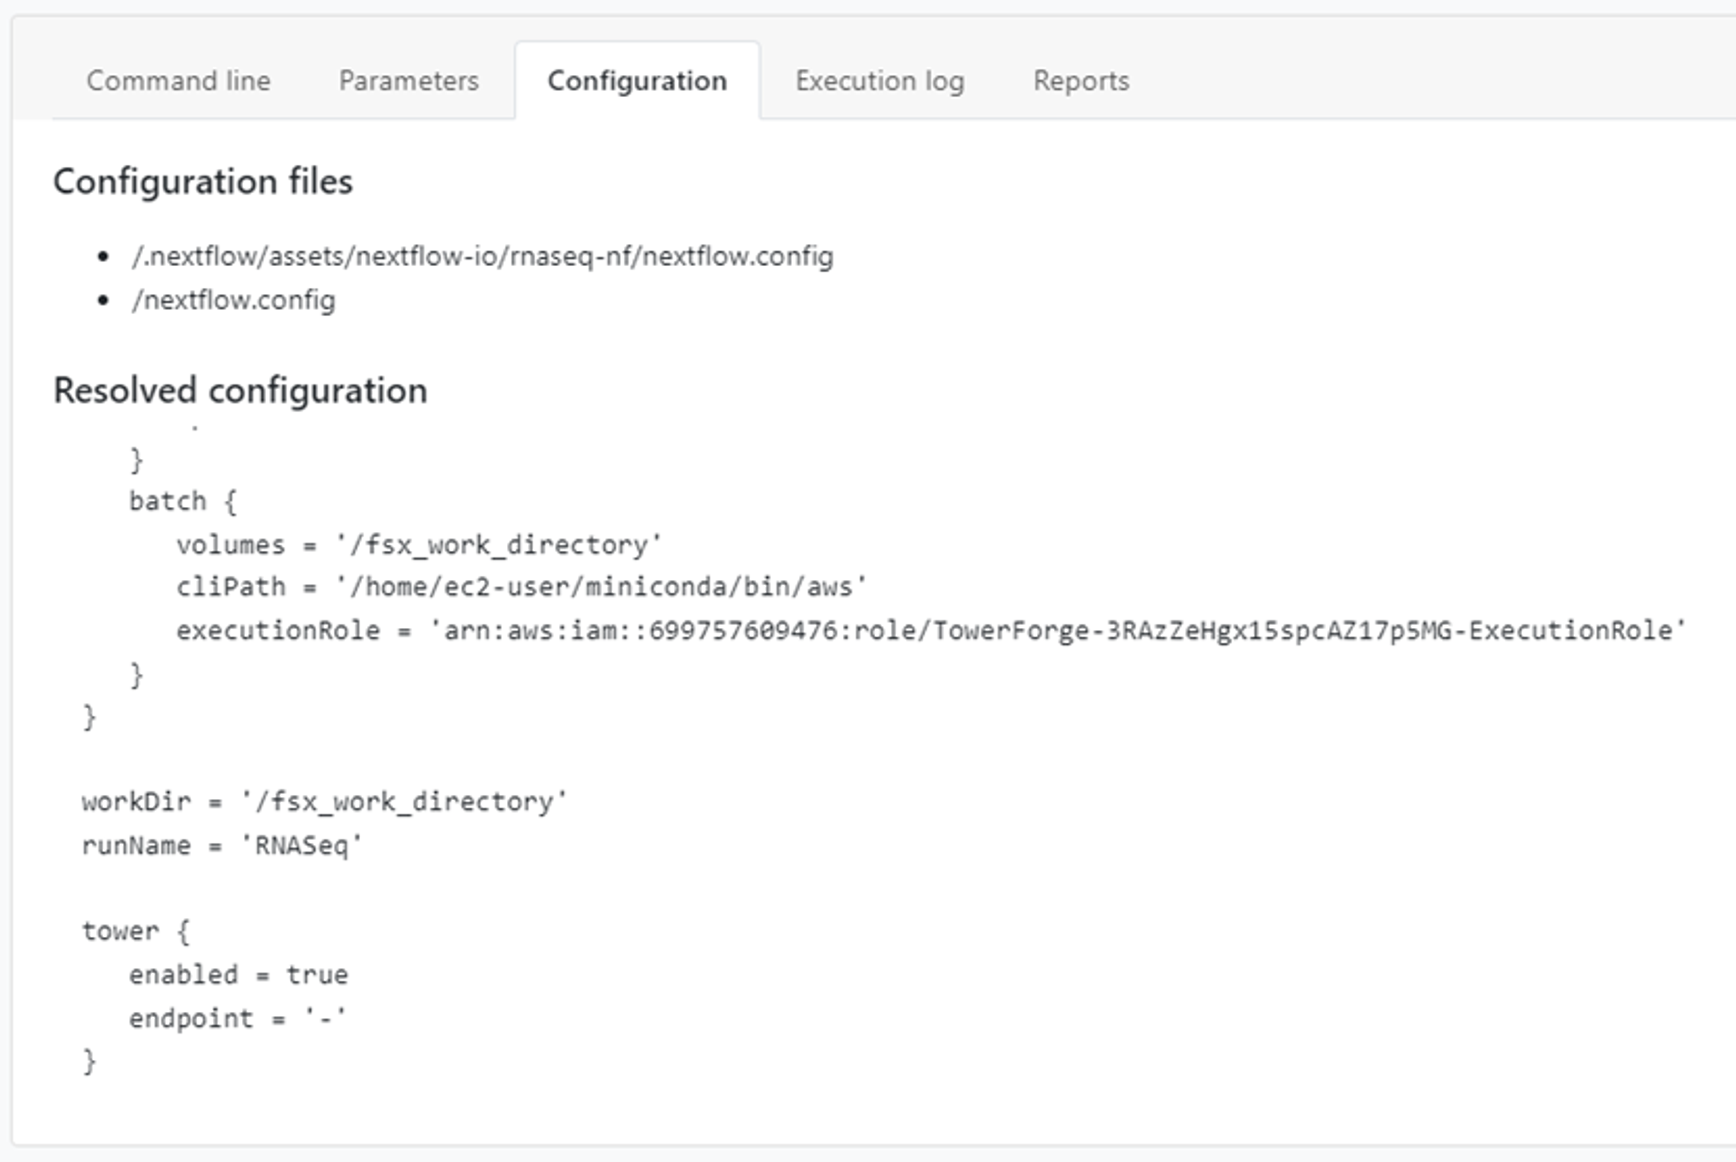View the Execution log tab

(x=879, y=81)
